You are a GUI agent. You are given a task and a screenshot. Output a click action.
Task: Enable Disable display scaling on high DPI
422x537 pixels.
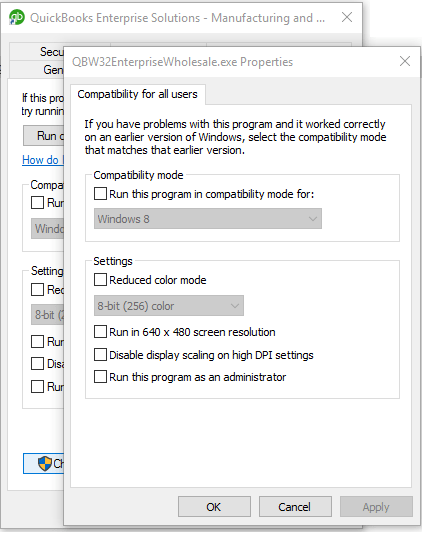click(100, 354)
